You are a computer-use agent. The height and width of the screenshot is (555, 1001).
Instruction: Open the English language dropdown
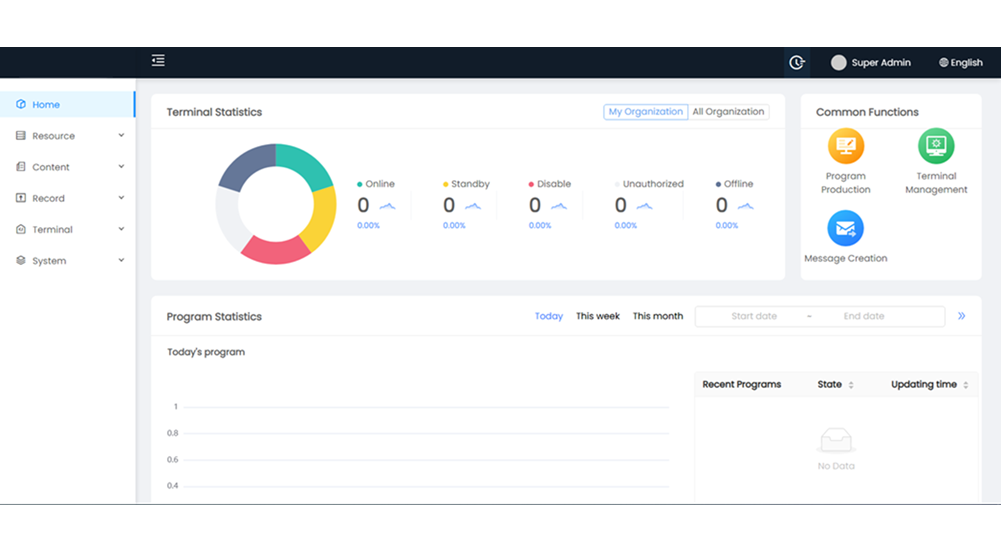point(960,62)
